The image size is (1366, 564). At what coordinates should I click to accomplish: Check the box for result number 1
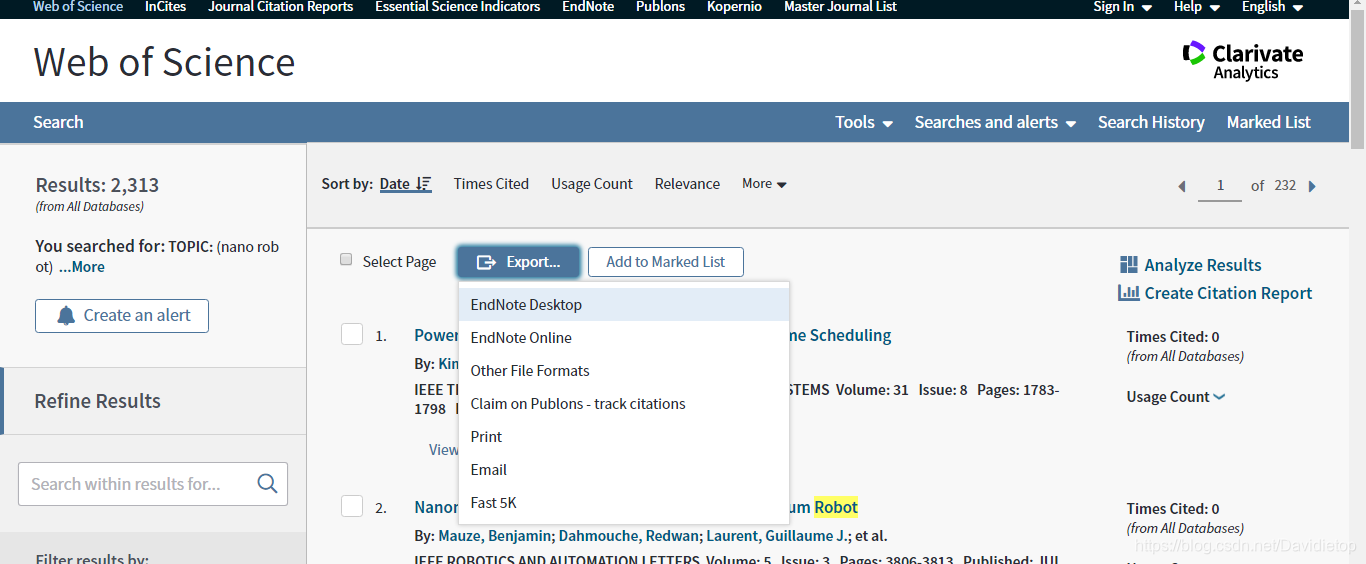pyautogui.click(x=352, y=334)
